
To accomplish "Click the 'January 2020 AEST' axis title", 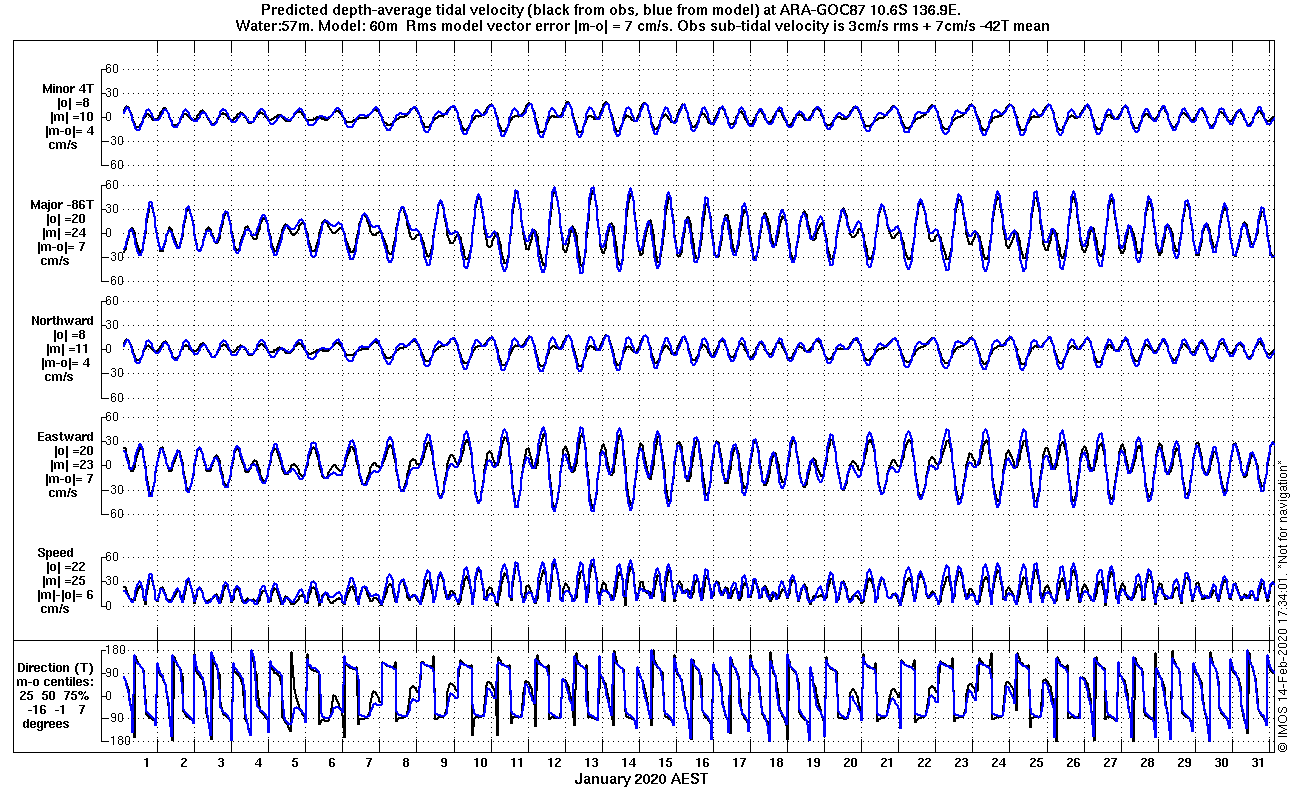I will [642, 779].
